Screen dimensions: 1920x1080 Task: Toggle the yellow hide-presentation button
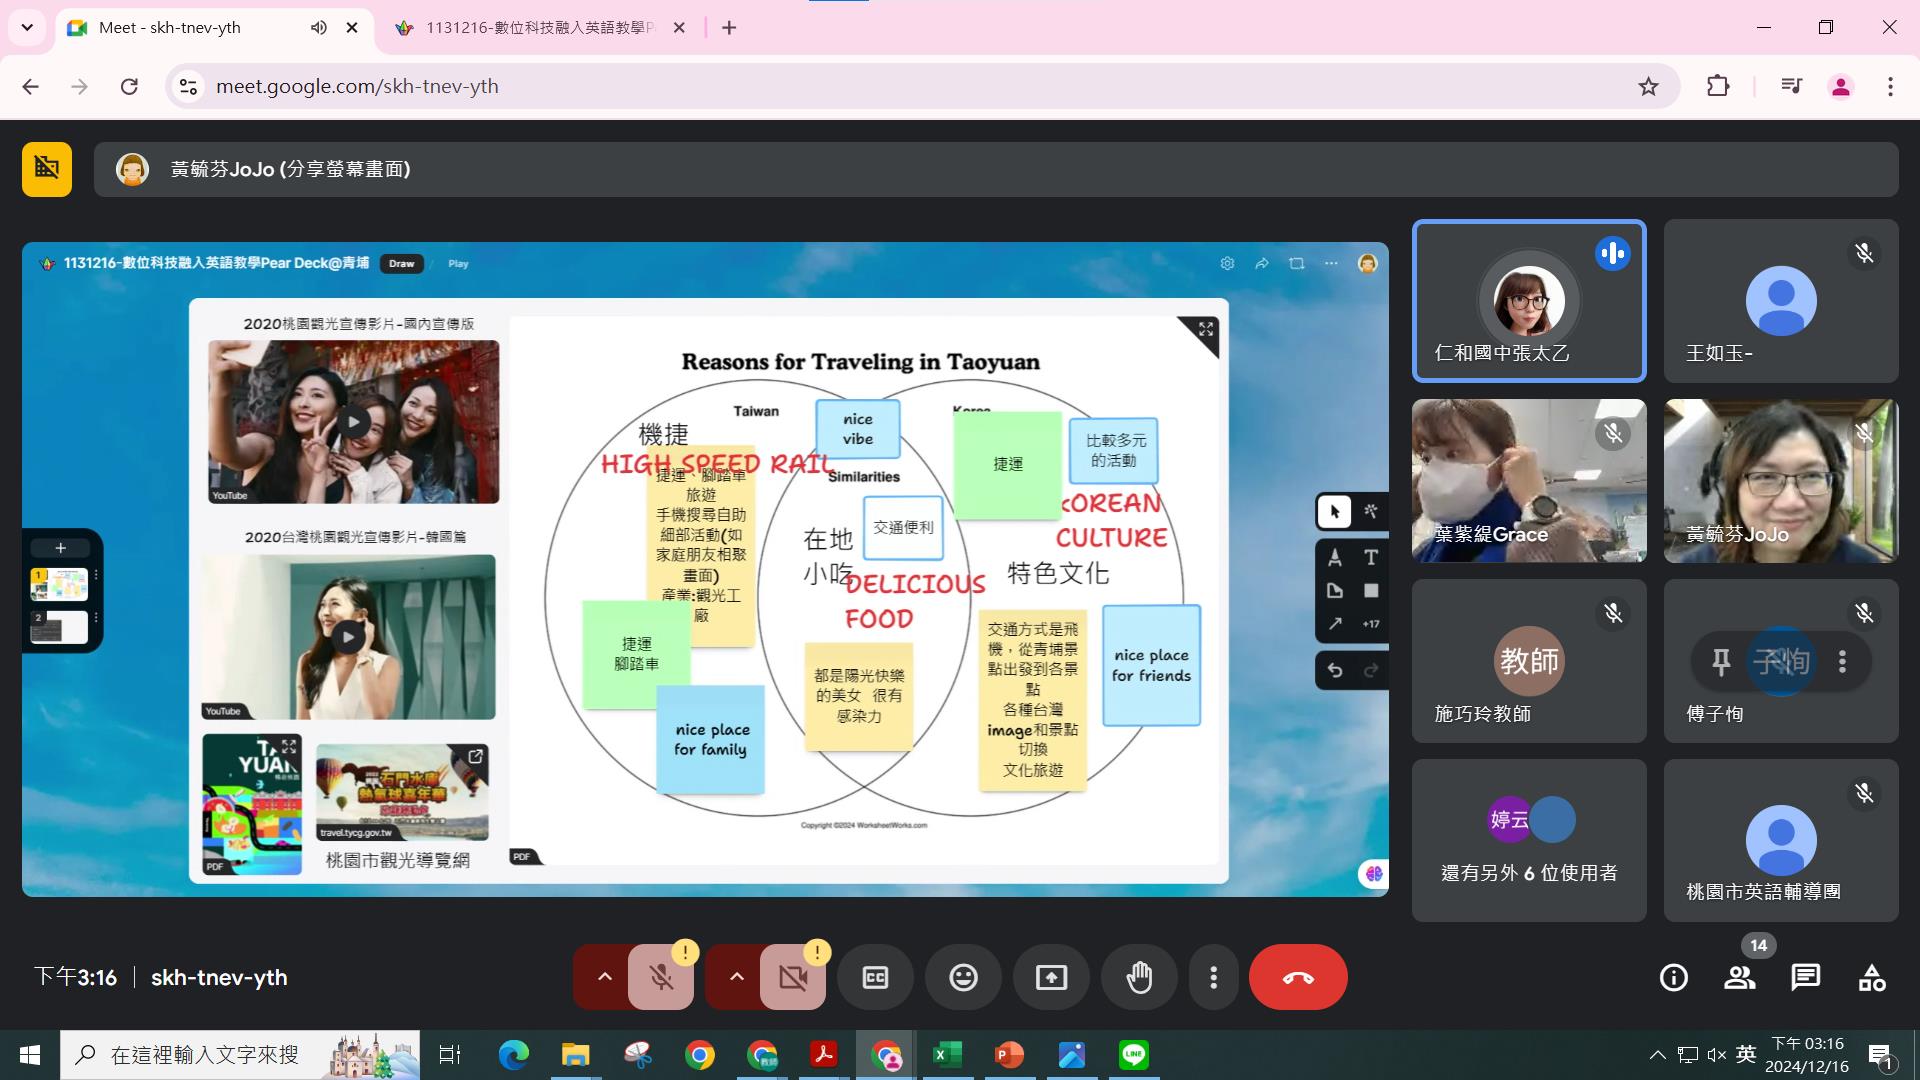pyautogui.click(x=47, y=168)
